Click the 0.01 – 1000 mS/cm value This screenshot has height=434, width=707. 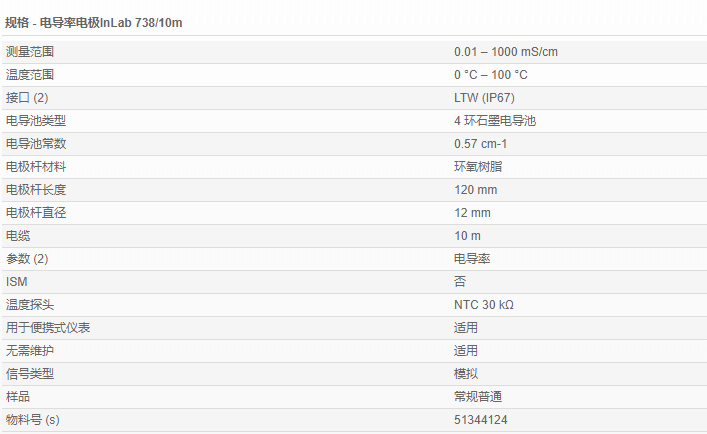click(503, 51)
